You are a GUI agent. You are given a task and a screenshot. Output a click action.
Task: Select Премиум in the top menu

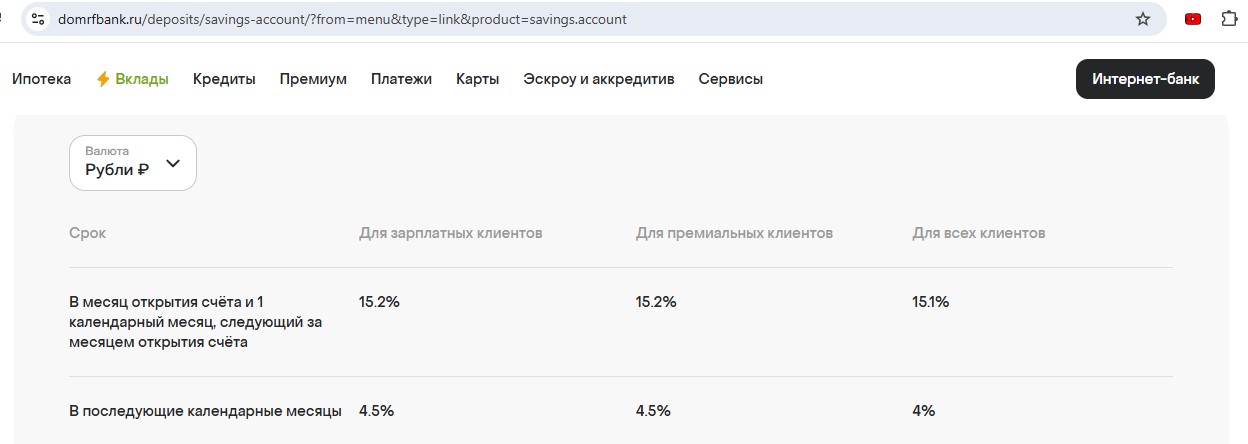coord(313,79)
